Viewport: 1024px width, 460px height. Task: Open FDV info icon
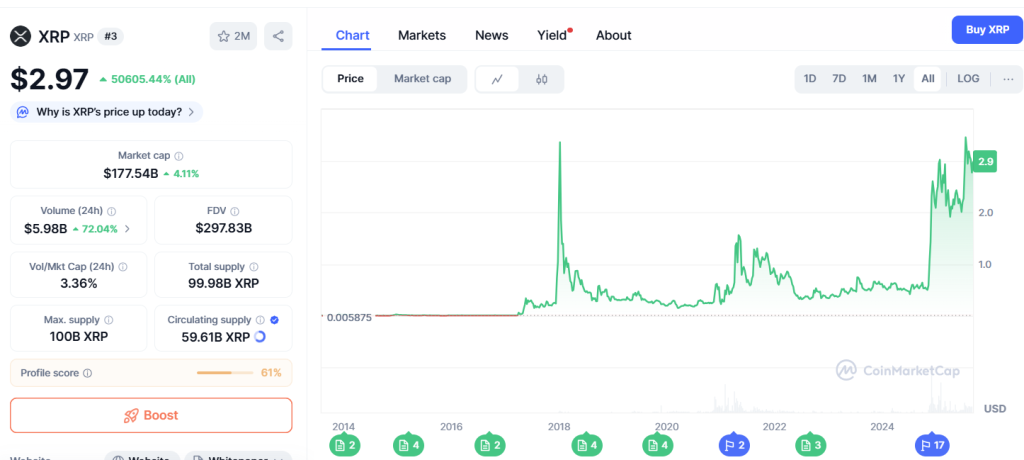[x=234, y=212]
